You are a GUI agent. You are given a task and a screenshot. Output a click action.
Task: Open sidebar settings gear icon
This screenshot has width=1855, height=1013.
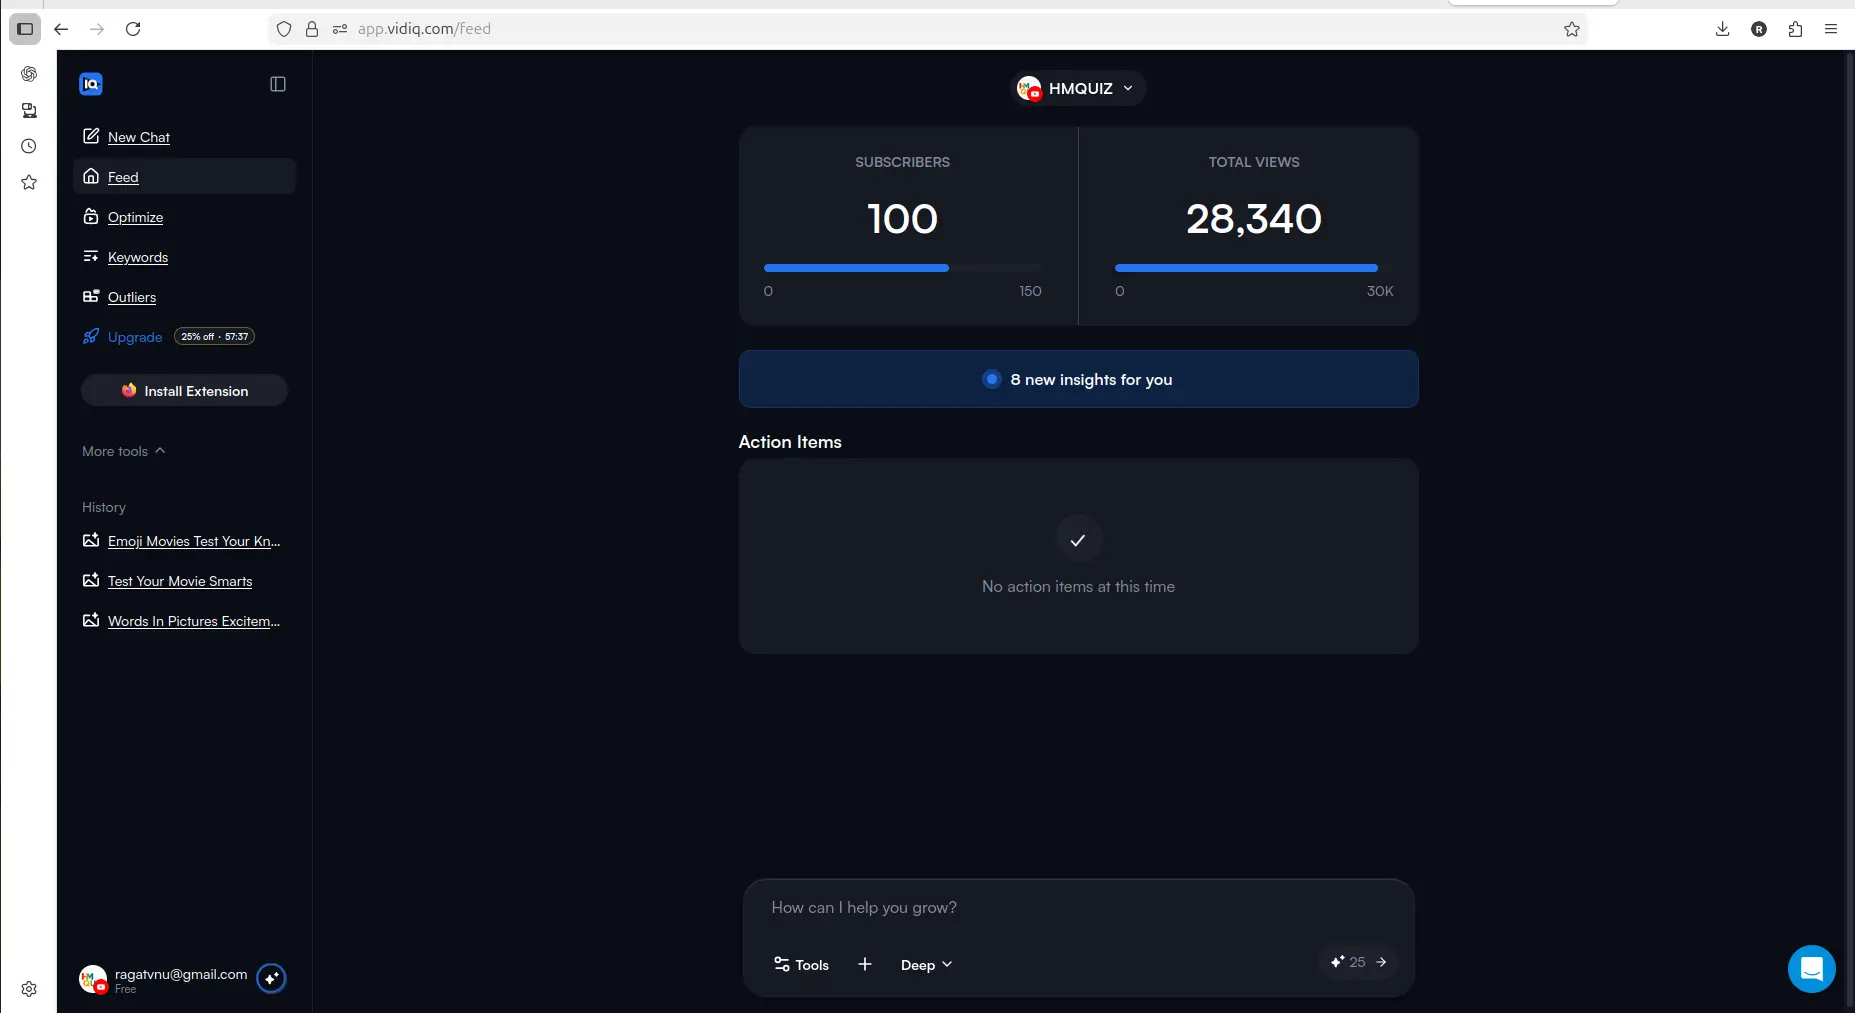coord(29,989)
